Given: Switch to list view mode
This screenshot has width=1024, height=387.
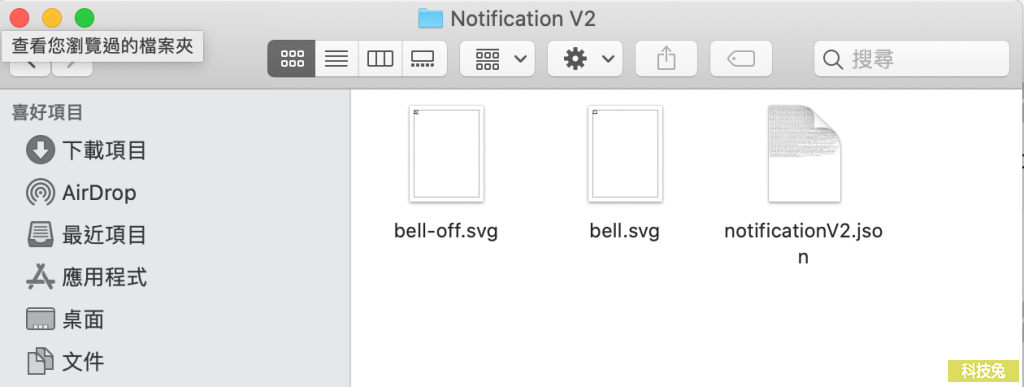Looking at the screenshot, I should 336,59.
